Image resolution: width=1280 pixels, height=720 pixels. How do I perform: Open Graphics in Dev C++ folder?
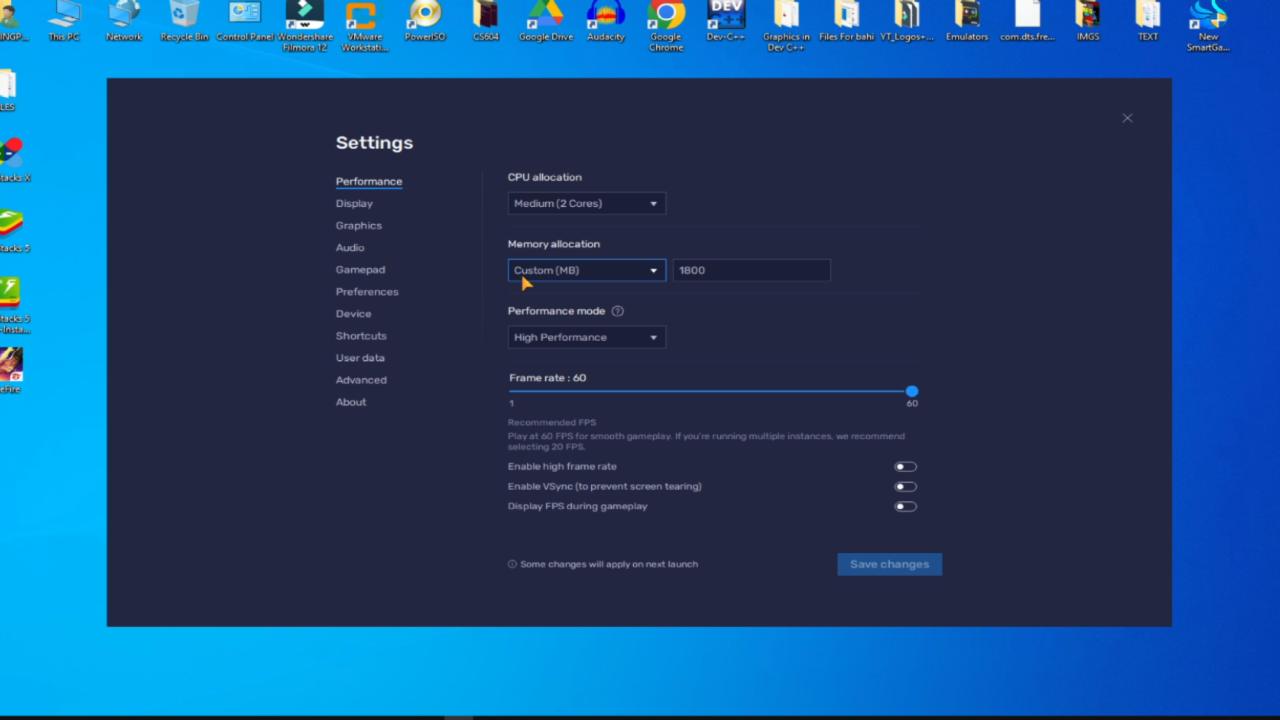tap(786, 25)
